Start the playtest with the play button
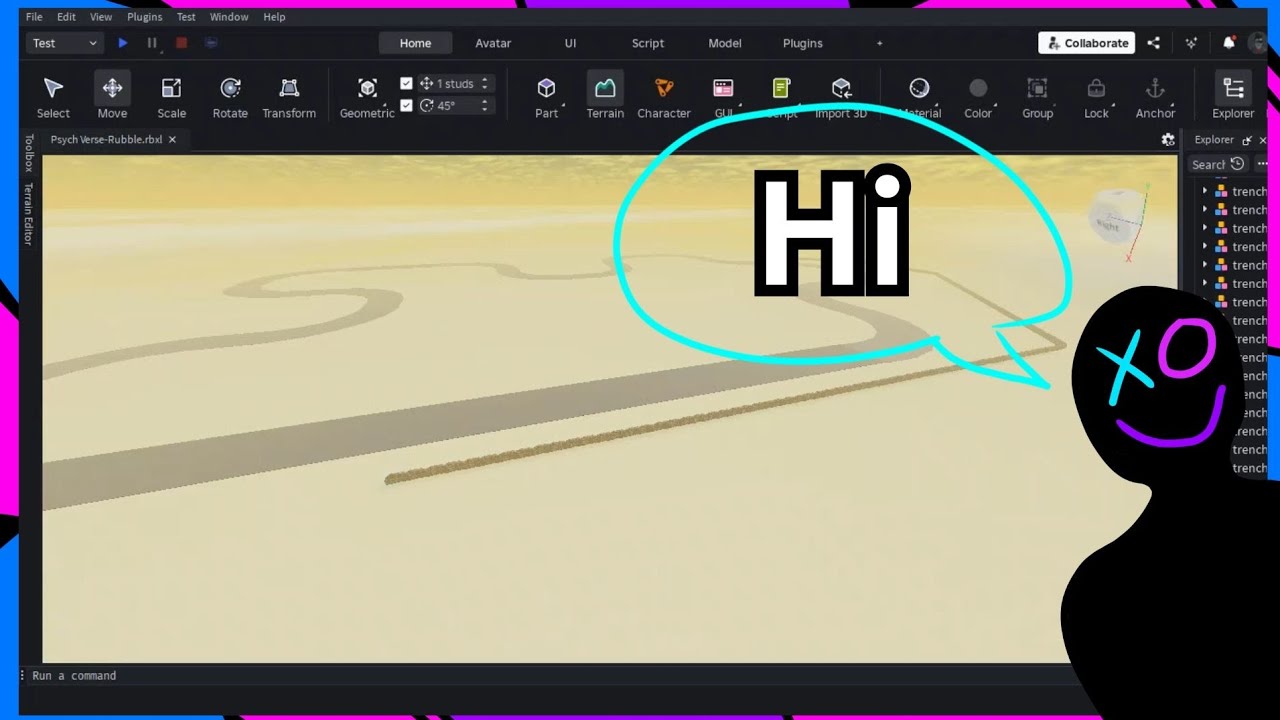1280x720 pixels. coord(123,43)
